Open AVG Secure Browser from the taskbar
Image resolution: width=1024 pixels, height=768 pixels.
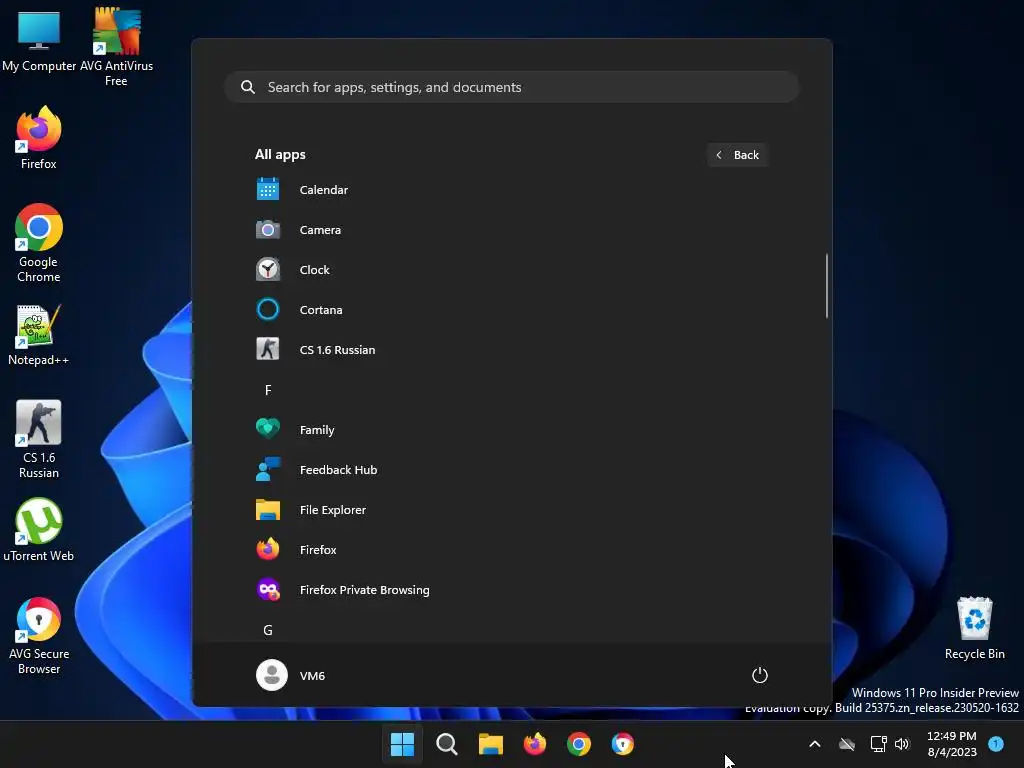623,744
